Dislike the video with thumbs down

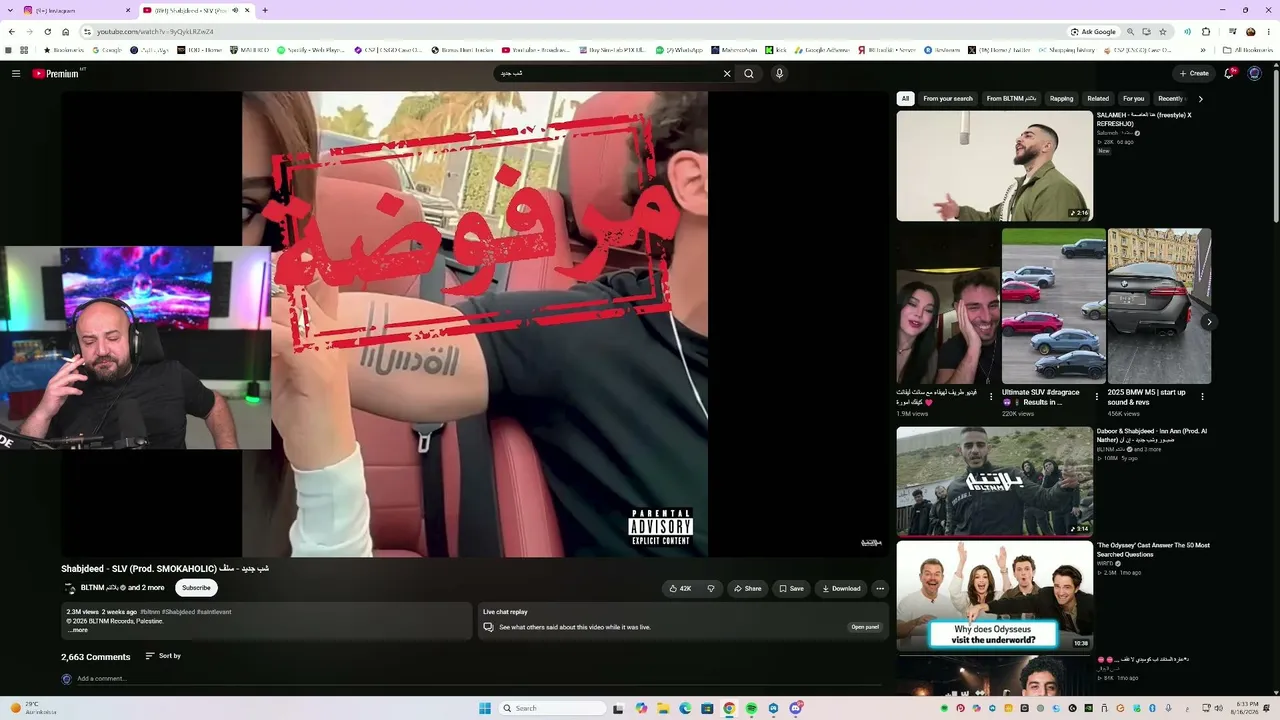coord(711,588)
